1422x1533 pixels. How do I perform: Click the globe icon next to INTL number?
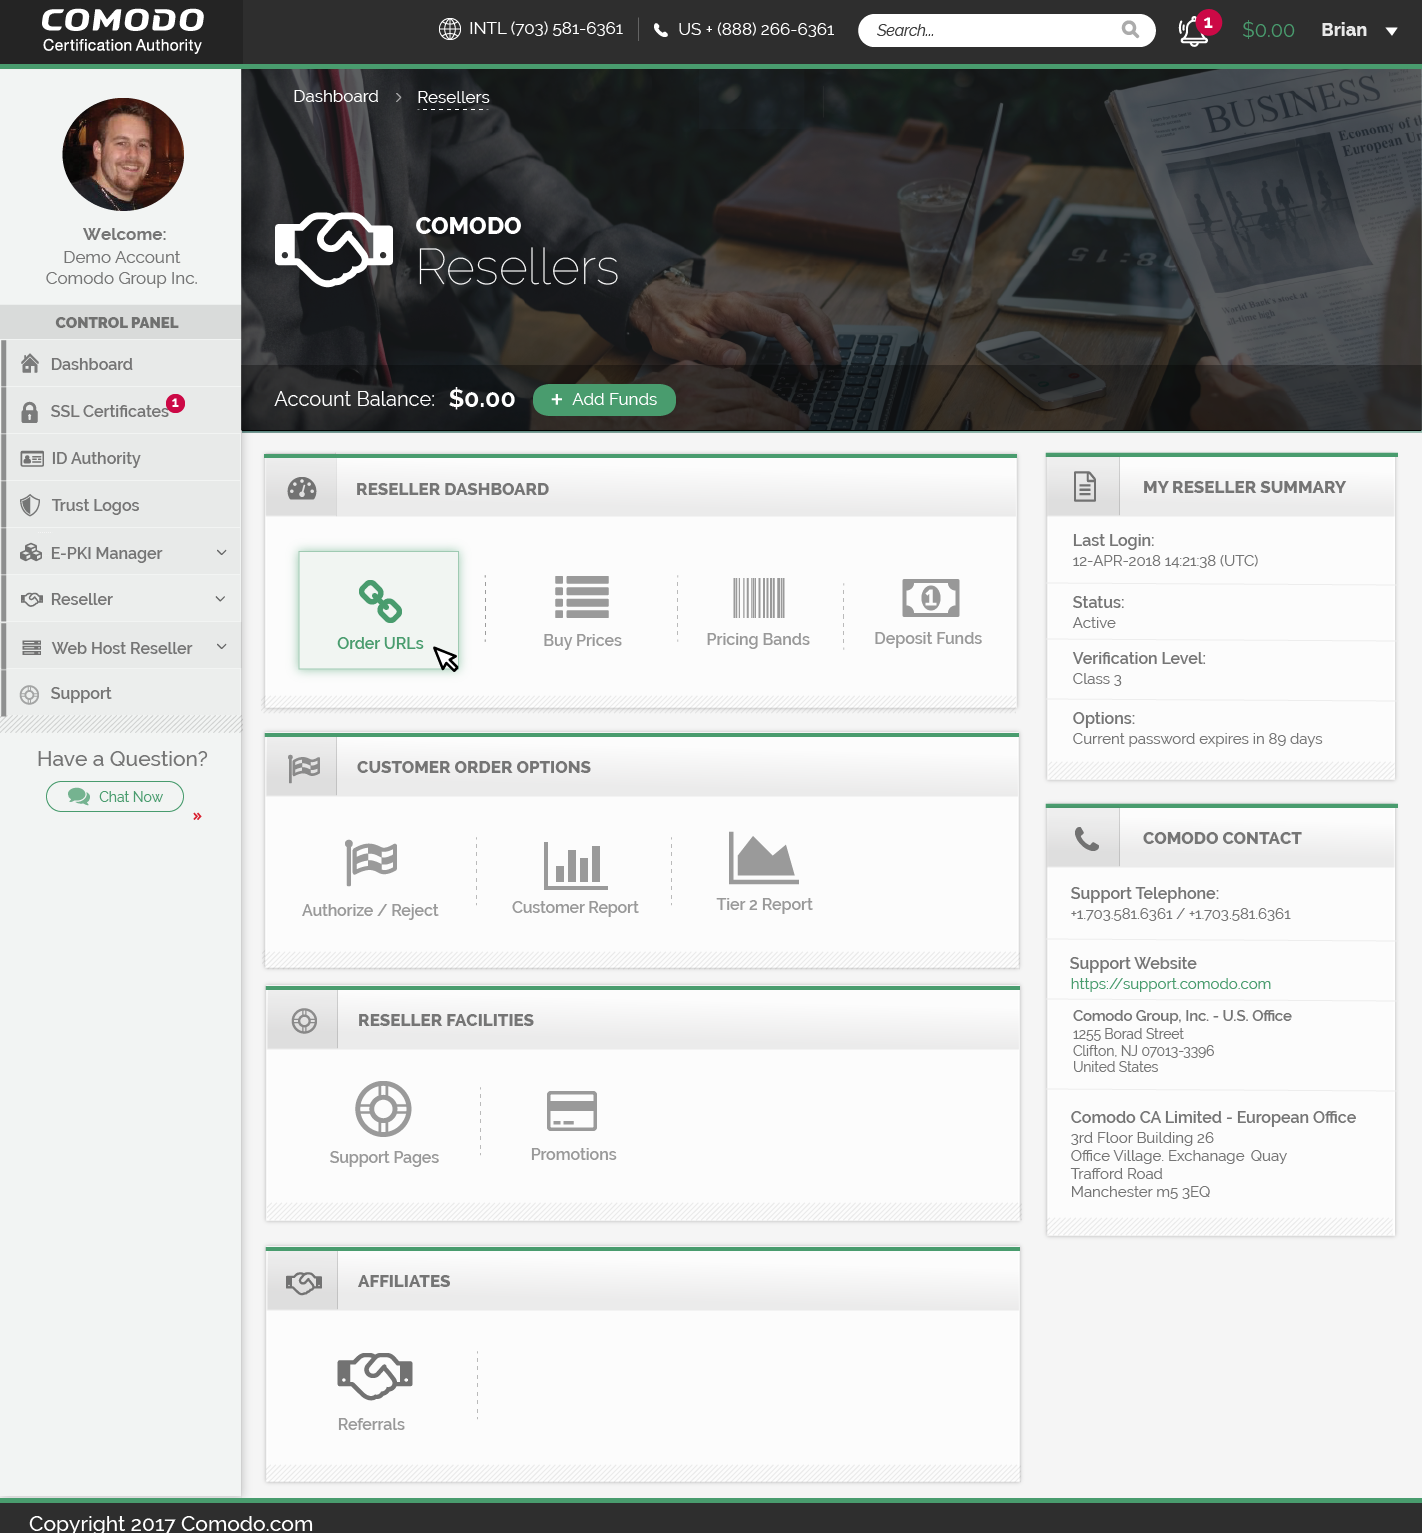click(450, 29)
